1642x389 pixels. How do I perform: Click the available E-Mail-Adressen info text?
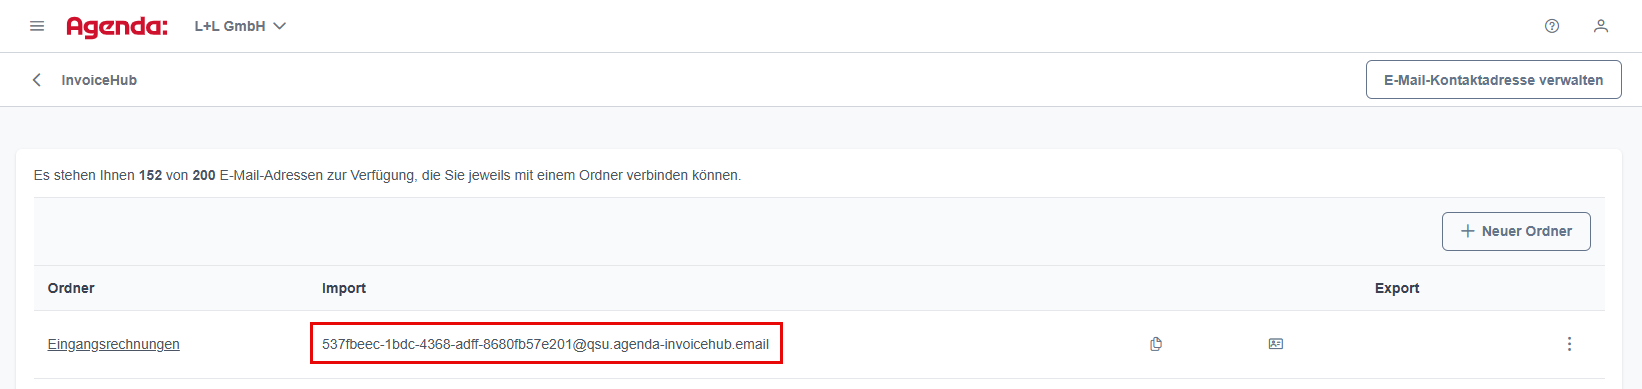387,175
